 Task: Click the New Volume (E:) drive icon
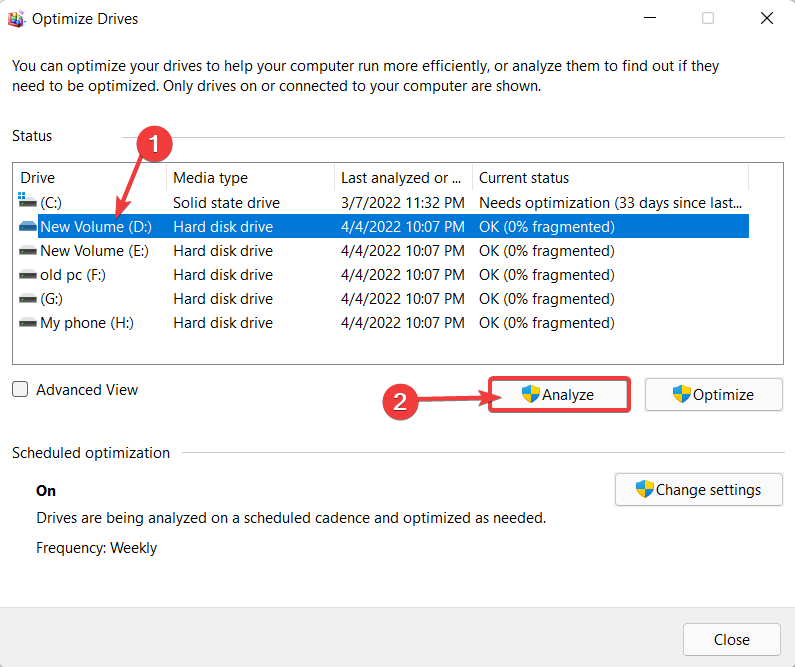(x=27, y=251)
